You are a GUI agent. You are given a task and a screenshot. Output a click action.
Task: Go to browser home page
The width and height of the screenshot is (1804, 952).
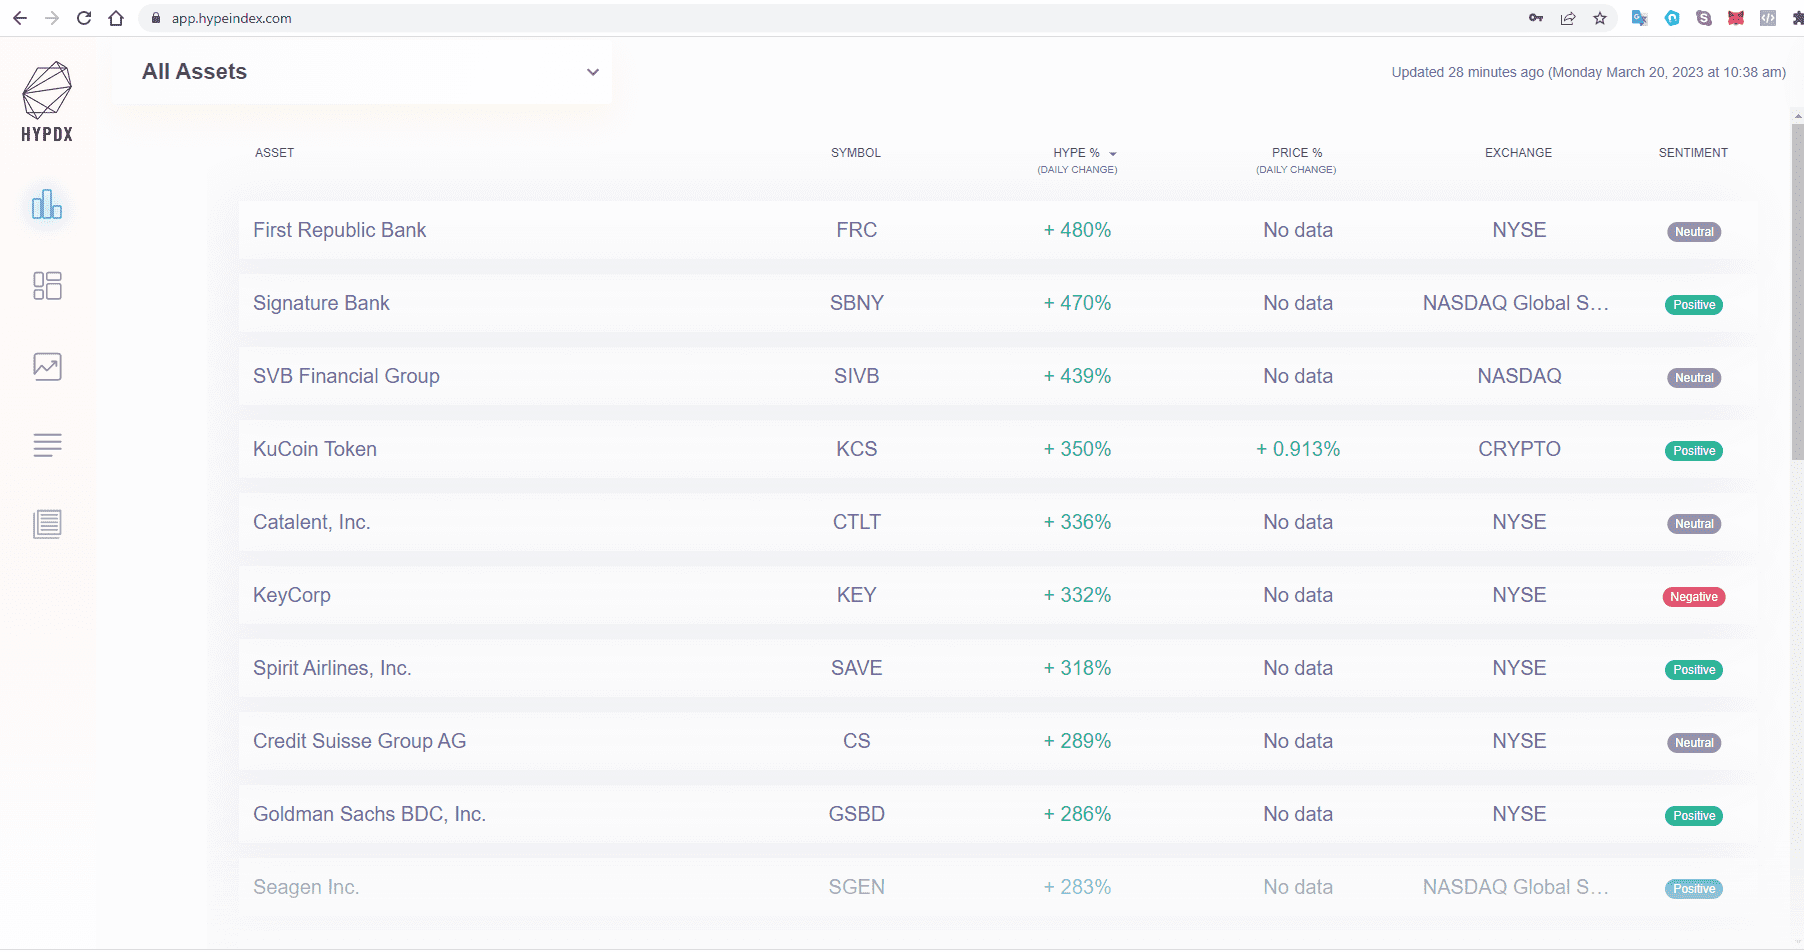(x=116, y=18)
